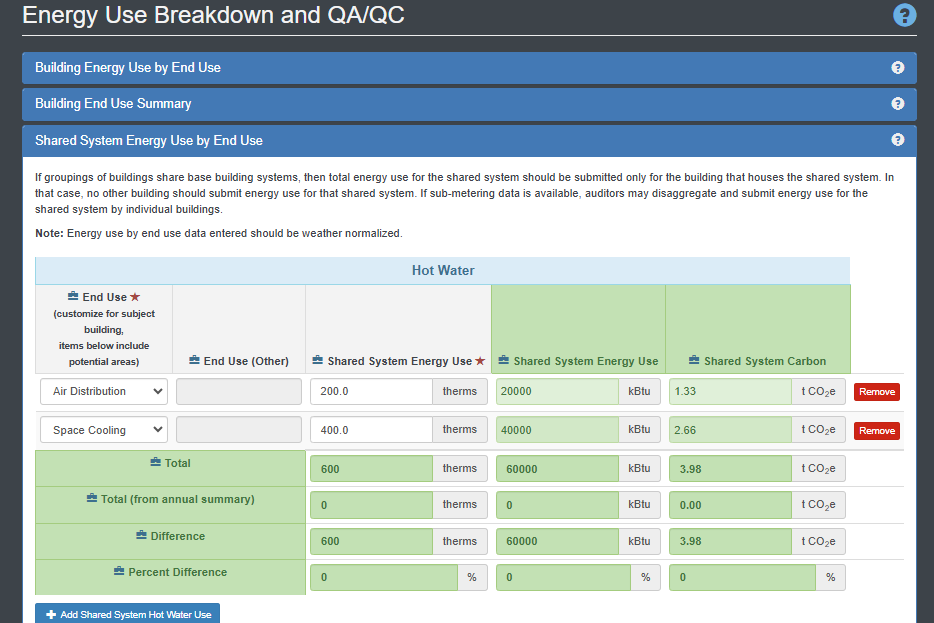
Task: Click briefcase icon beside Shared System Carbon header
Action: click(694, 360)
